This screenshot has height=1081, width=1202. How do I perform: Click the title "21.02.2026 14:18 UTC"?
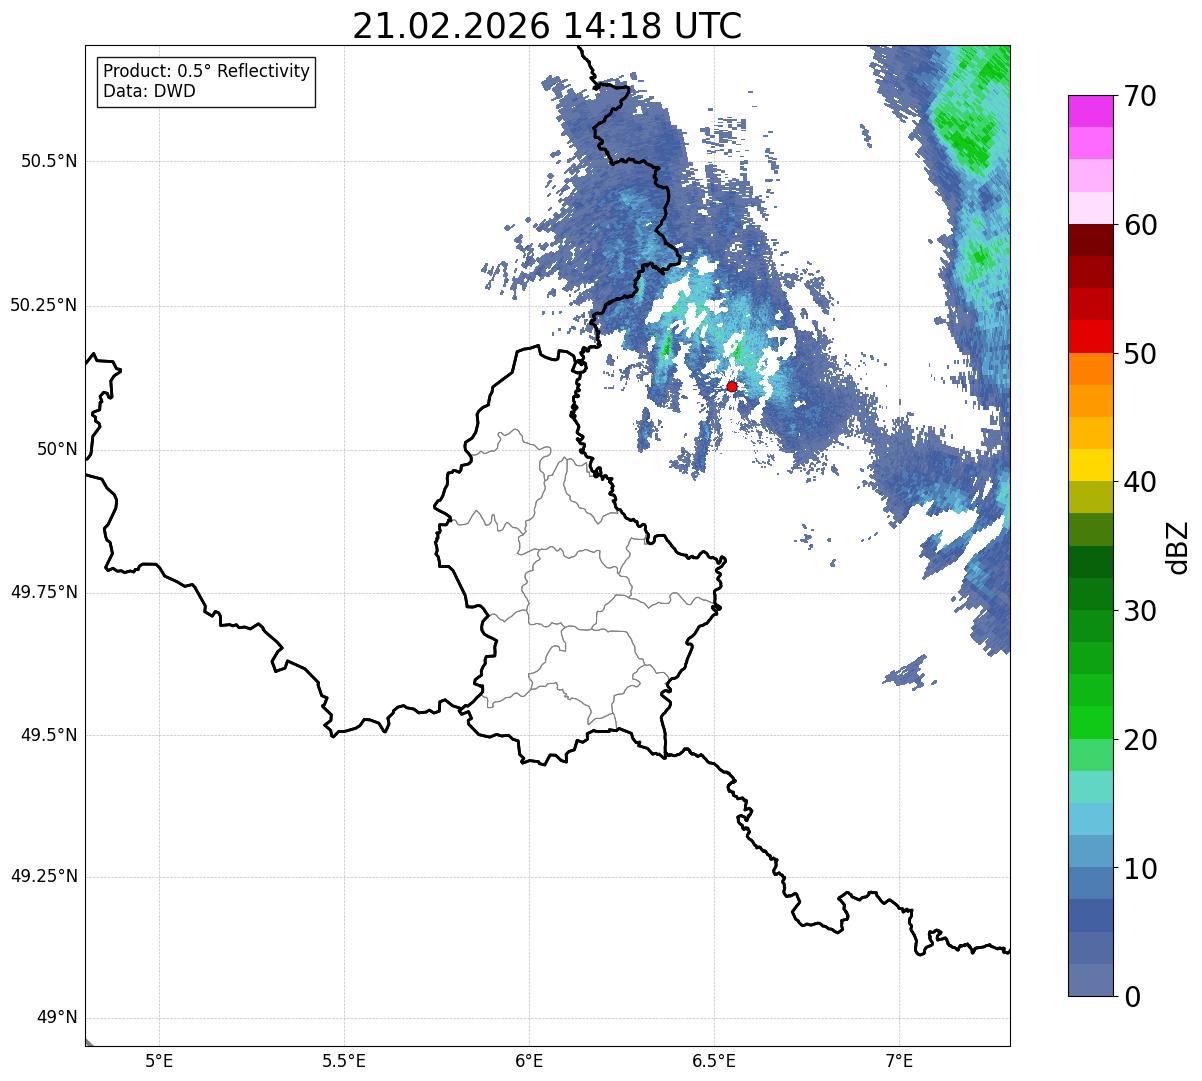coord(547,26)
